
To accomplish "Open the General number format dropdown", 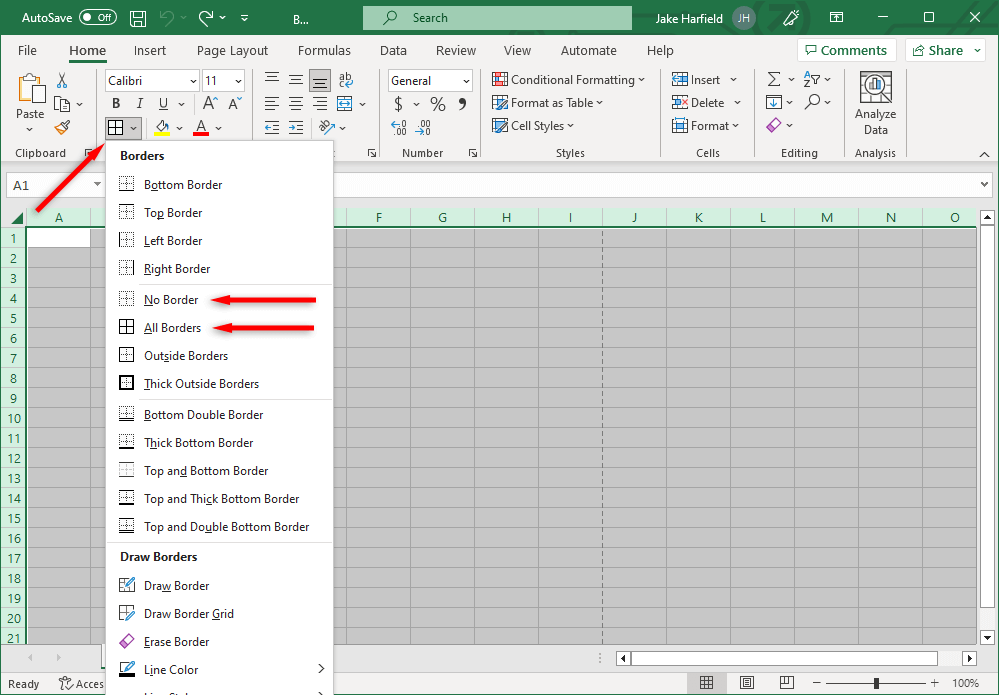I will (465, 80).
